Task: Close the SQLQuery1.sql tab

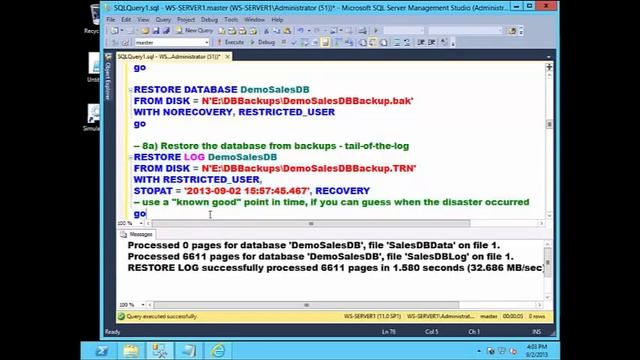Action: (x=227, y=57)
